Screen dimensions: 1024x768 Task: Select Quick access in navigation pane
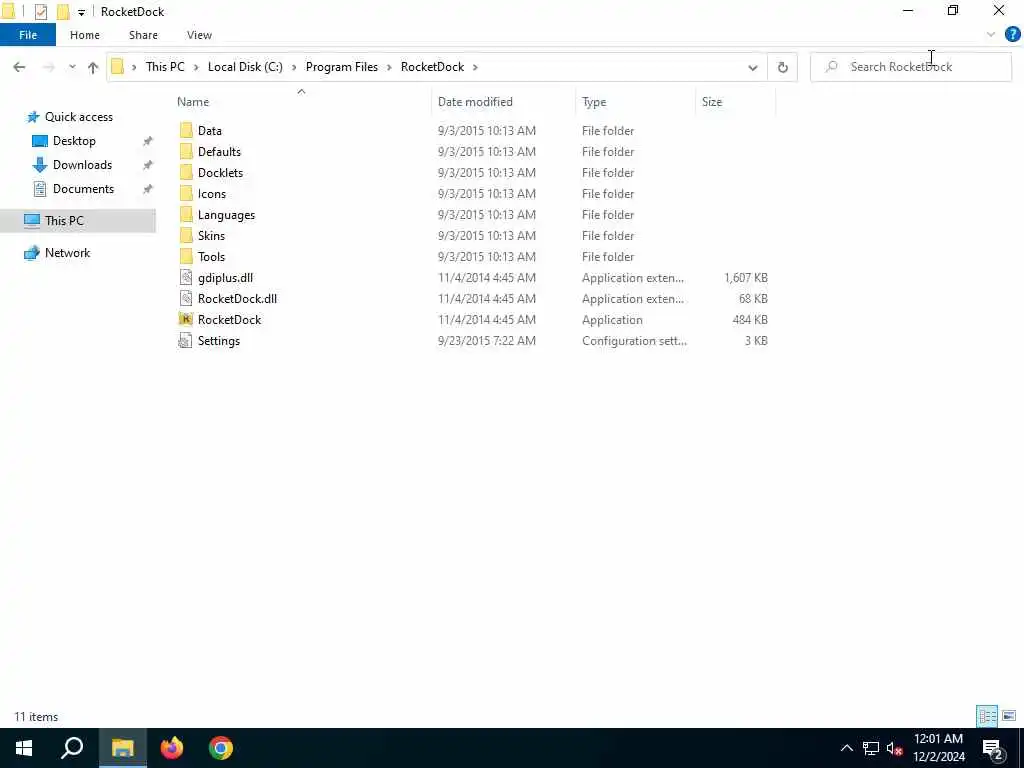click(78, 117)
